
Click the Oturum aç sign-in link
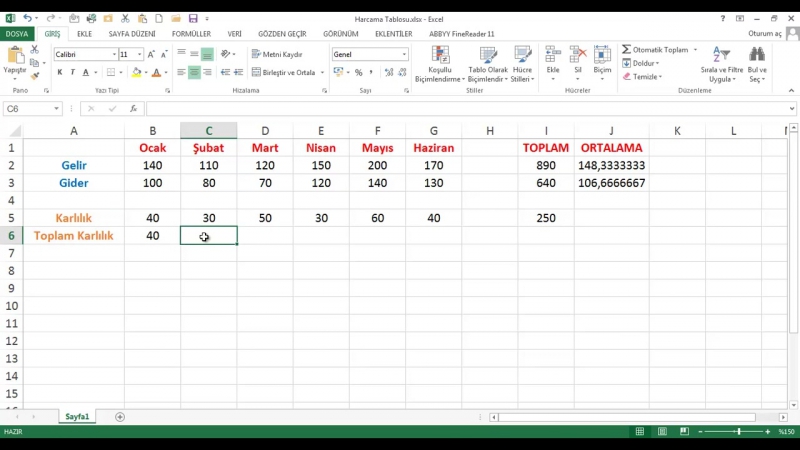pyautogui.click(x=765, y=34)
